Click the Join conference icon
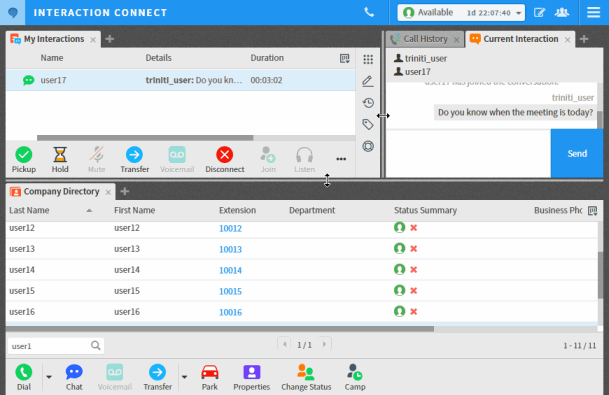This screenshot has width=609, height=395. (268, 159)
